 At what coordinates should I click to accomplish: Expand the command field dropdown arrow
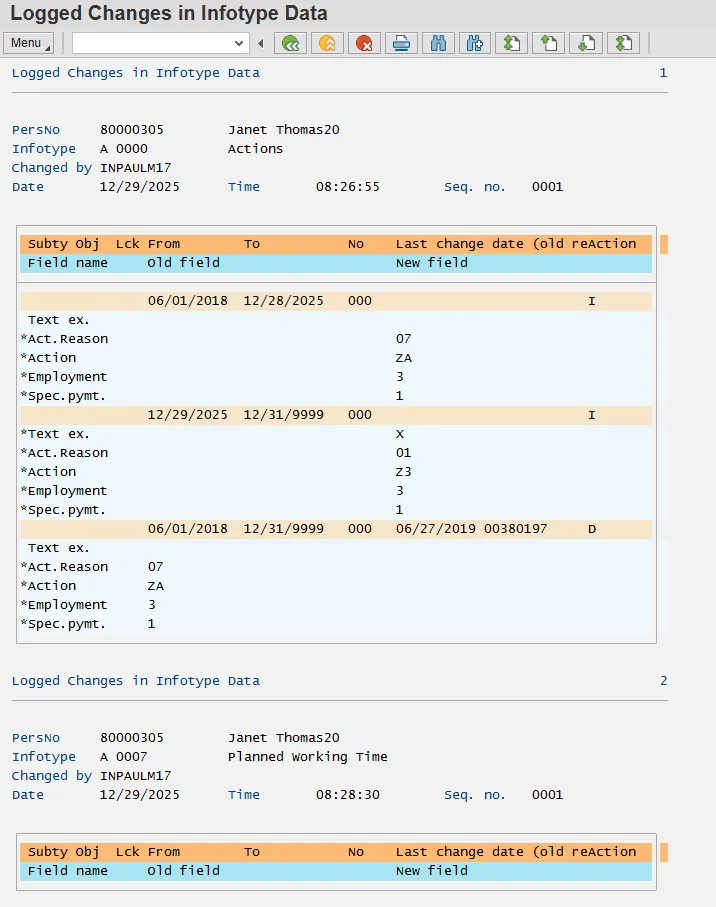click(x=239, y=43)
